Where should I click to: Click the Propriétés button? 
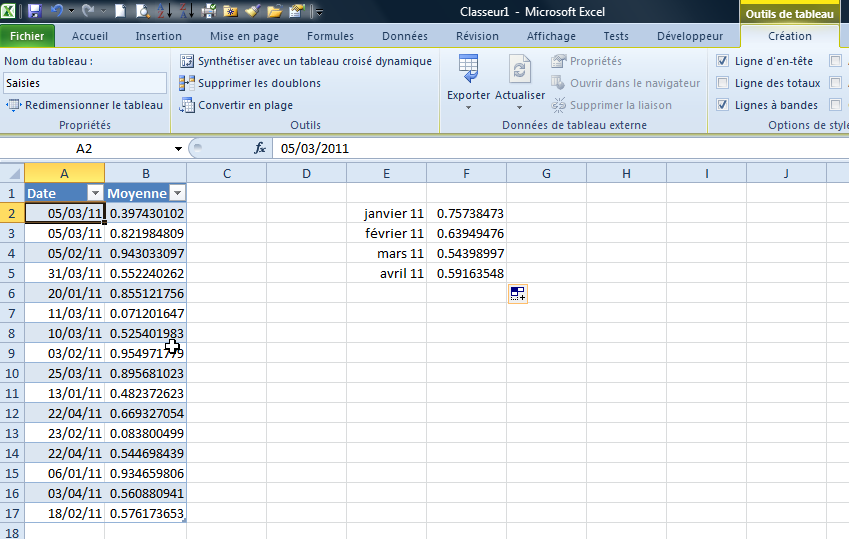click(x=586, y=61)
